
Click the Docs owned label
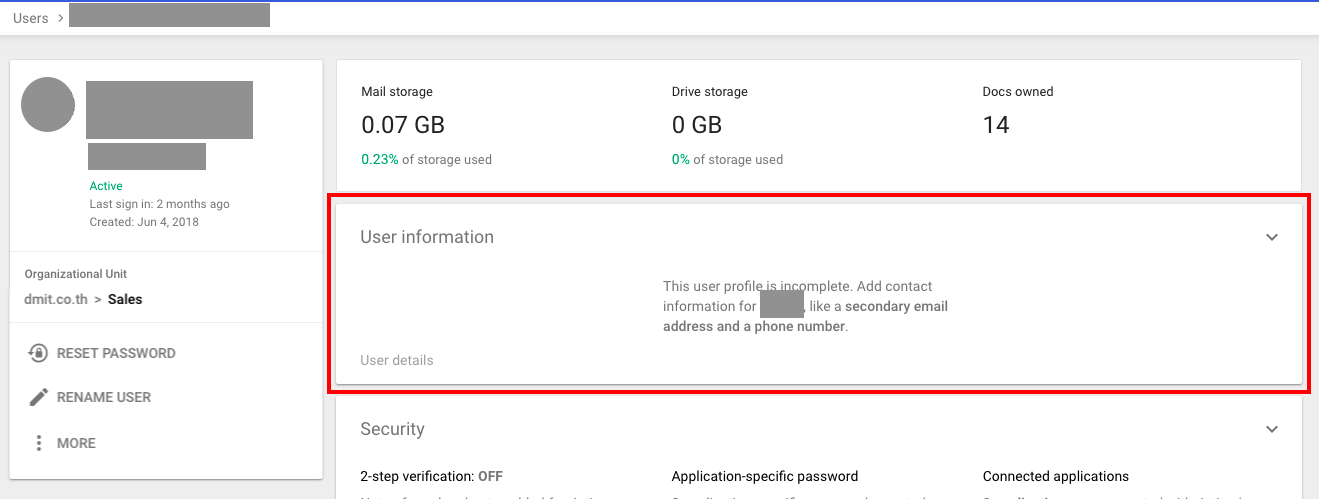tap(1018, 91)
